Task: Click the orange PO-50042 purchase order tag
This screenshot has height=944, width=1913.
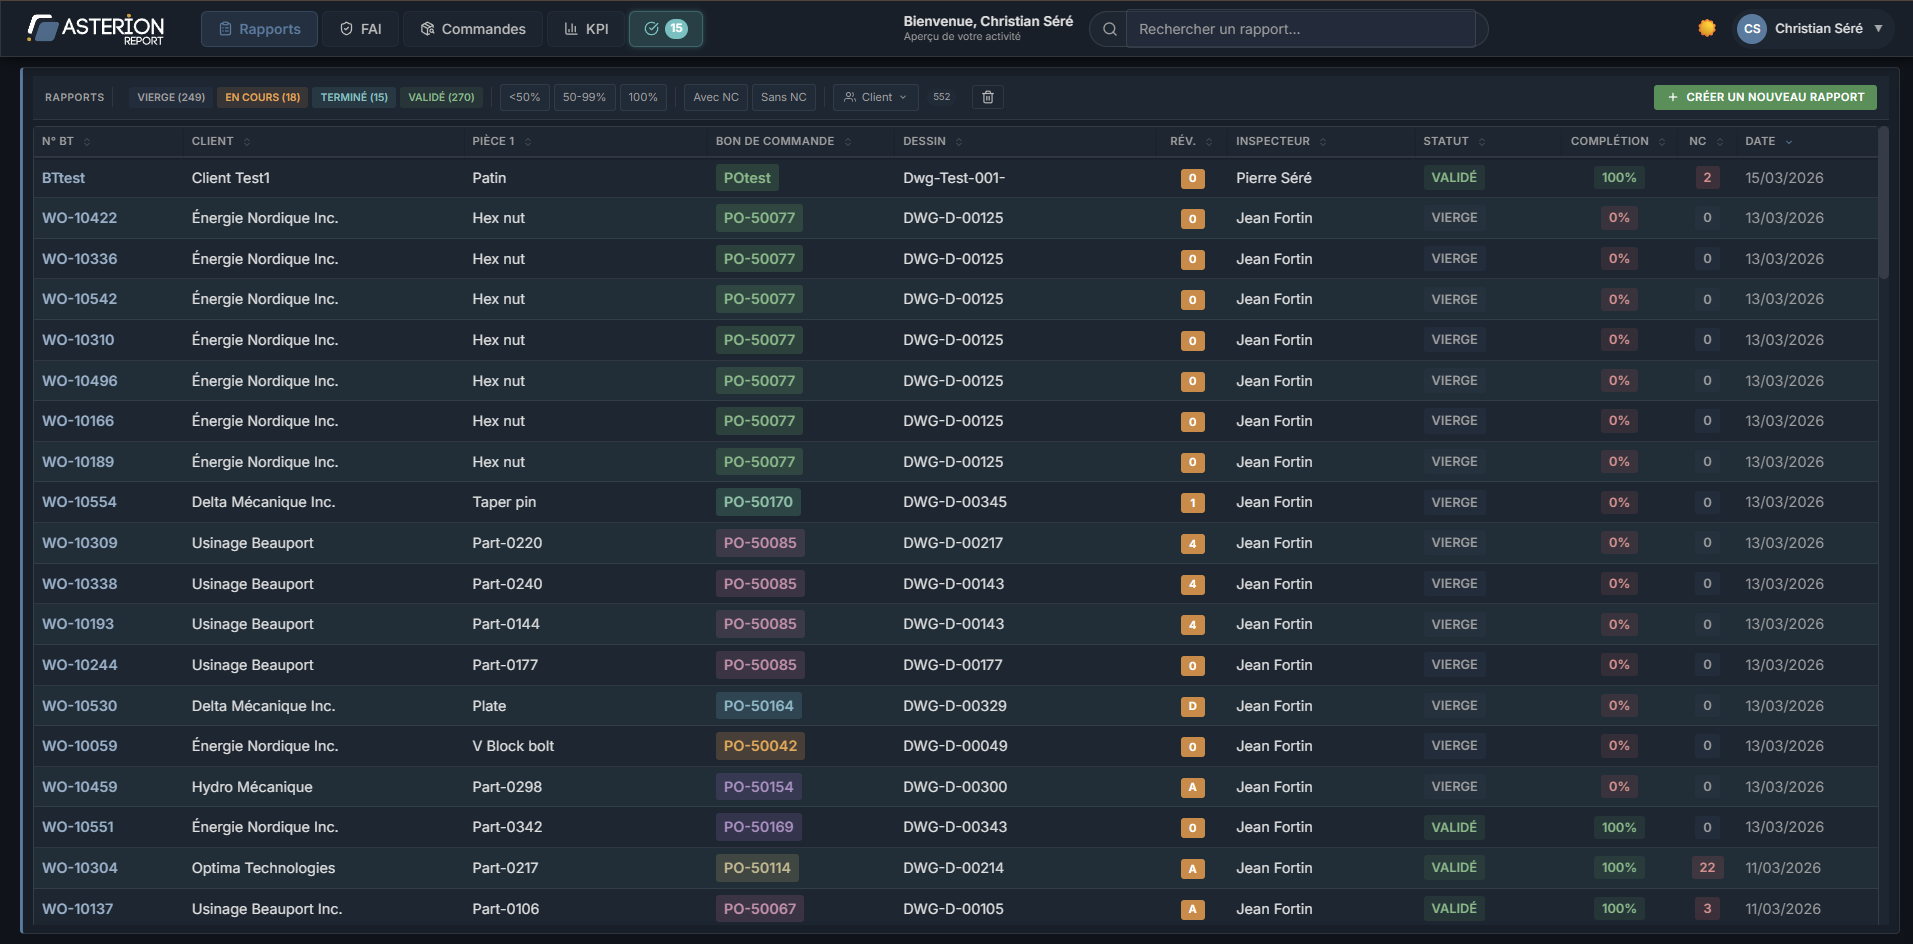Action: click(x=760, y=746)
